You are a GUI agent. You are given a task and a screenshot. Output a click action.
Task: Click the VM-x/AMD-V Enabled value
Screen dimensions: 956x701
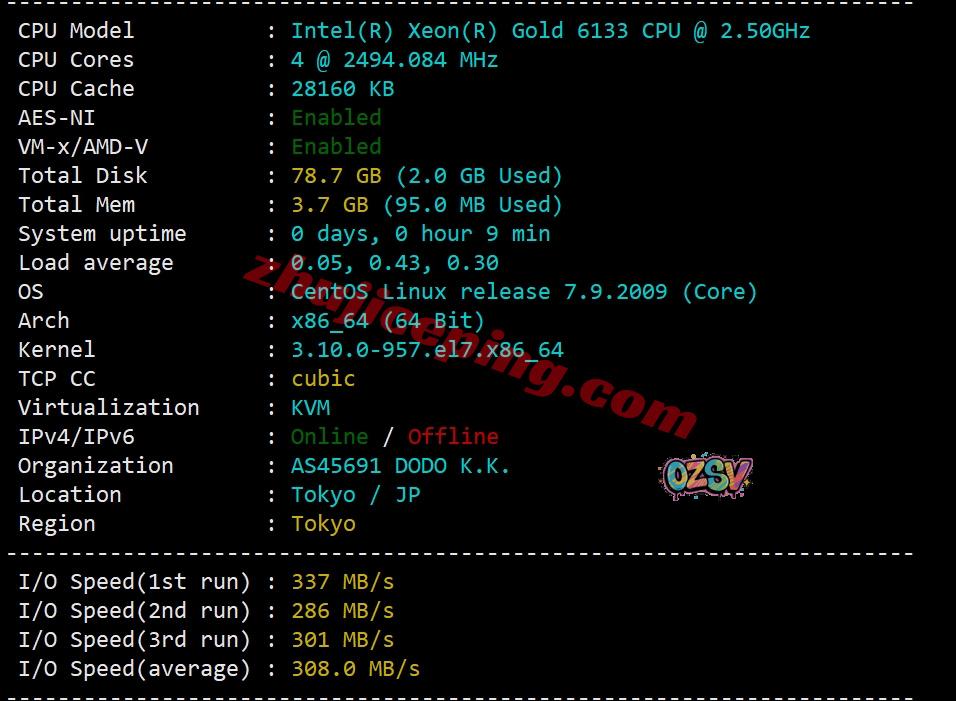tap(336, 147)
